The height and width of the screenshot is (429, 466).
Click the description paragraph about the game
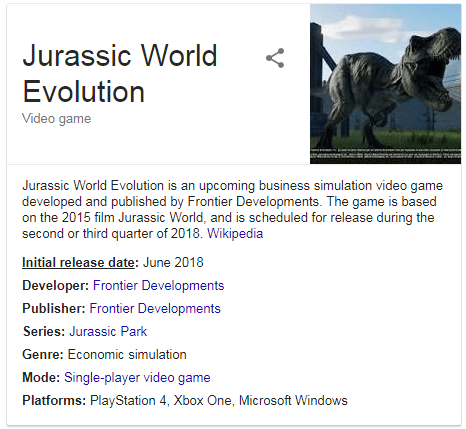pos(232,209)
